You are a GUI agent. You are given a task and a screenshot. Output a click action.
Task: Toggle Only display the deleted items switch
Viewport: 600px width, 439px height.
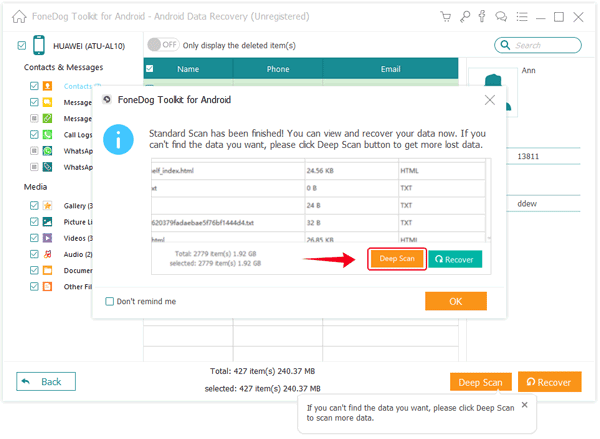click(x=163, y=45)
